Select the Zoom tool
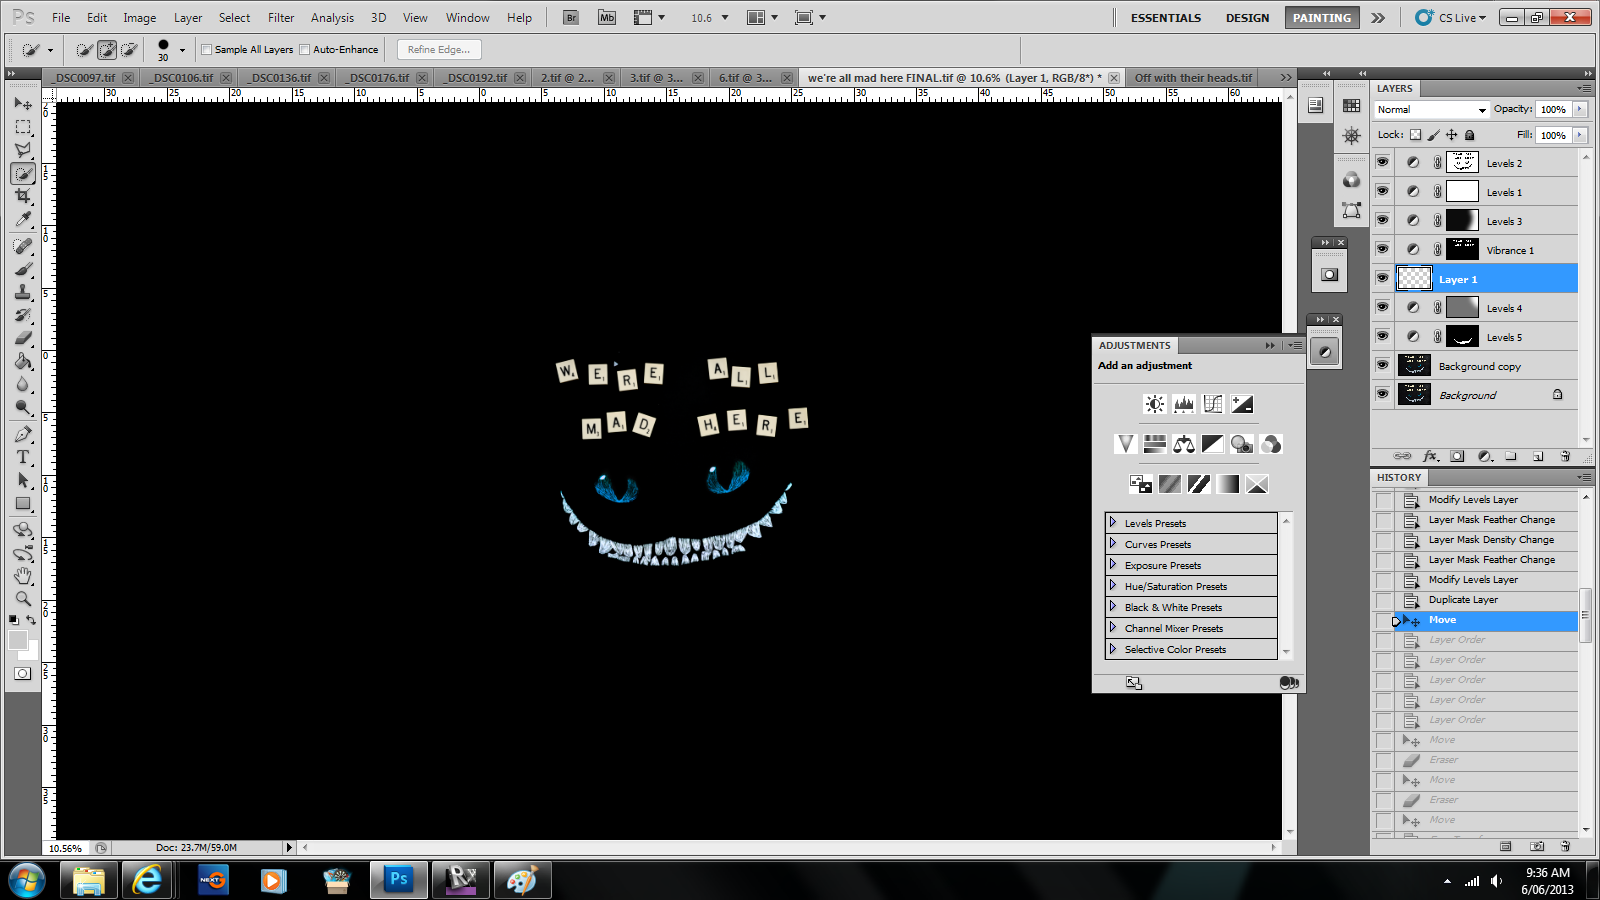Image resolution: width=1600 pixels, height=900 pixels. [x=23, y=599]
